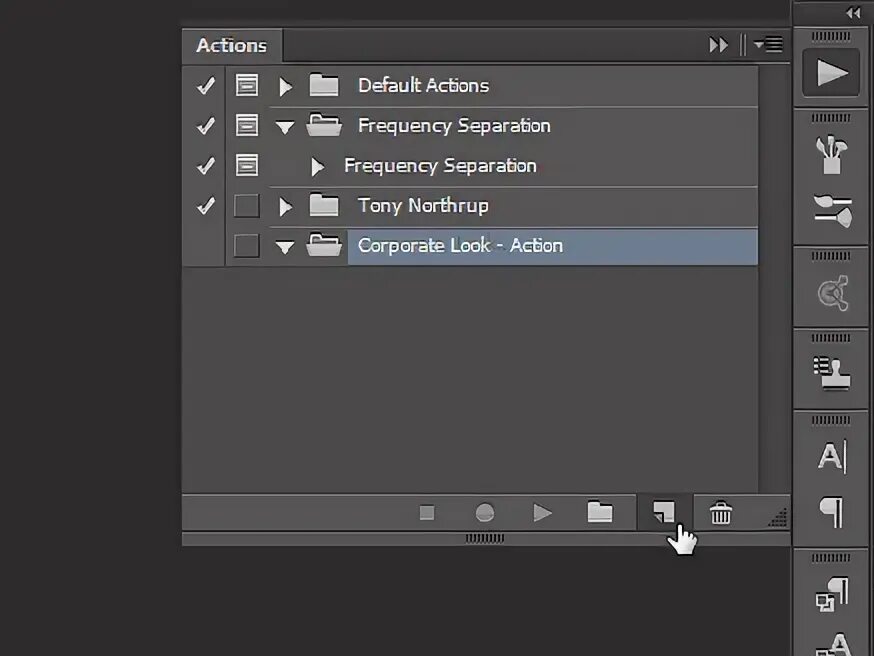Toggle dialog for Frequency Separation action
This screenshot has width=874, height=656.
(246, 166)
